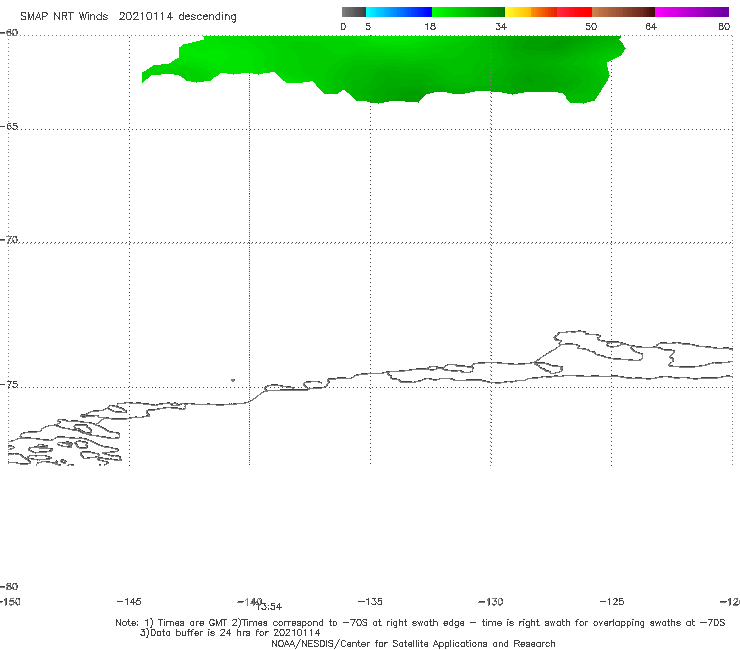Click latitude label "-75"
Viewport: 740px width, 650px height.
(x=9, y=385)
